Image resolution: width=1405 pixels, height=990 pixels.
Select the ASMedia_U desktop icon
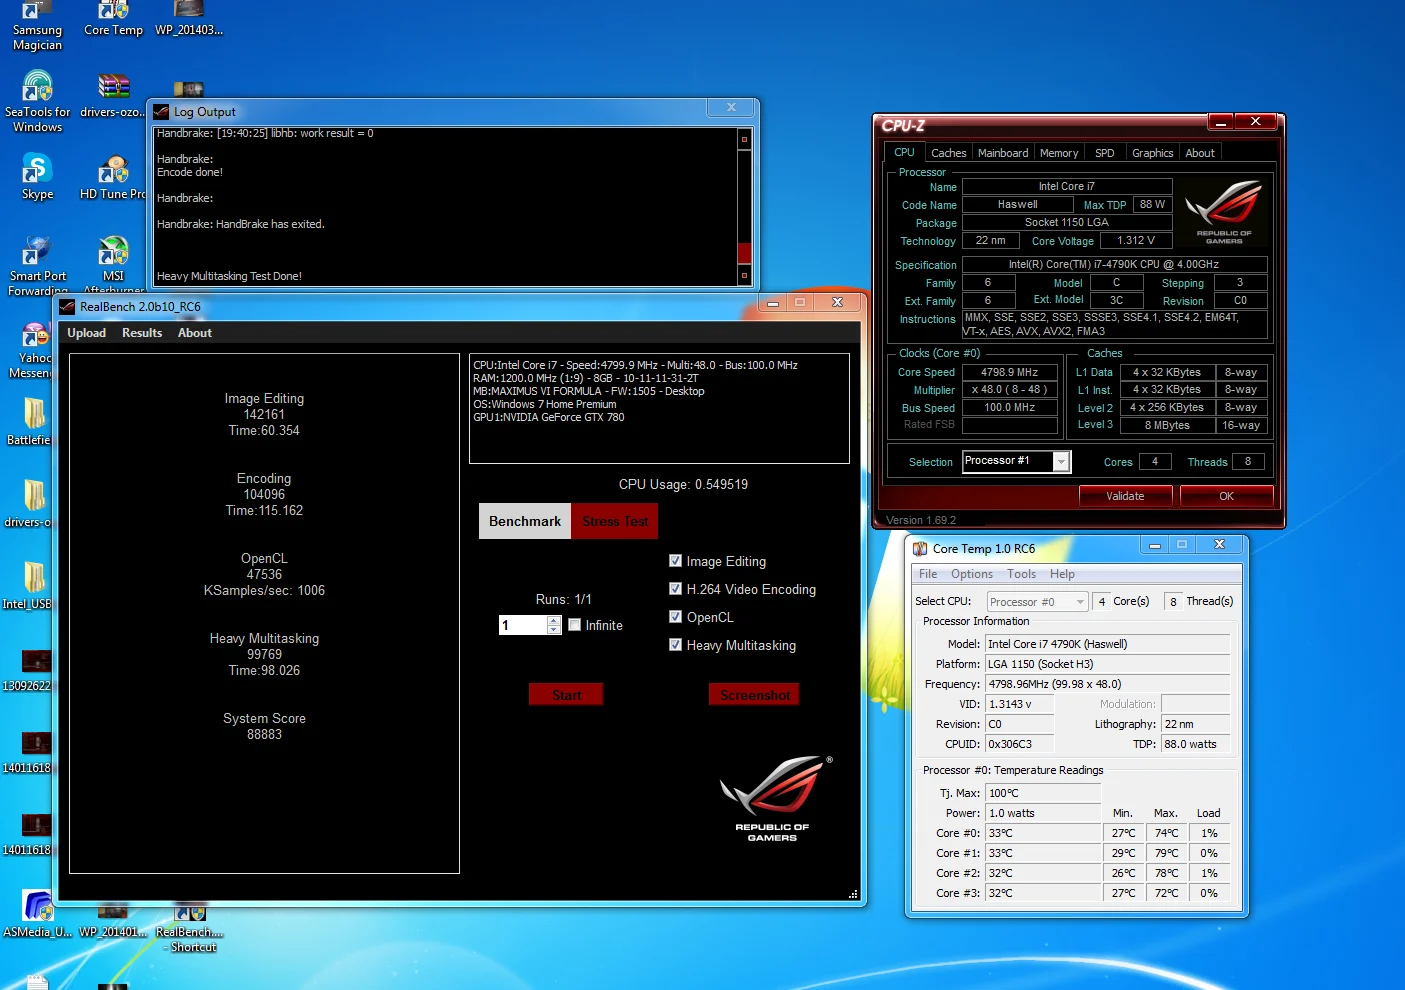pyautogui.click(x=37, y=914)
